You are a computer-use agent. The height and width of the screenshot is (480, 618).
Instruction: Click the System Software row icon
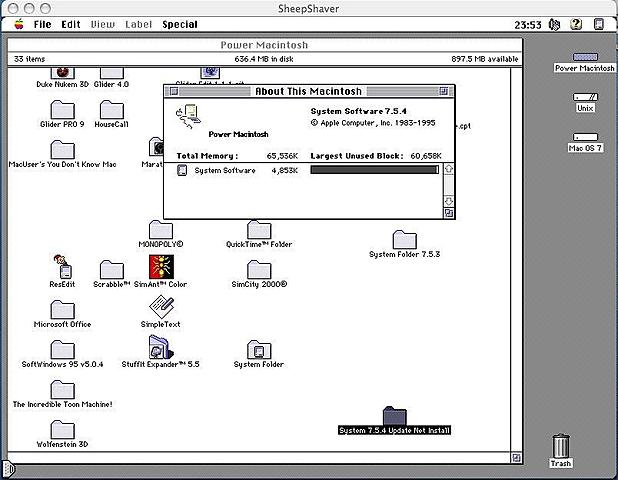click(x=182, y=170)
